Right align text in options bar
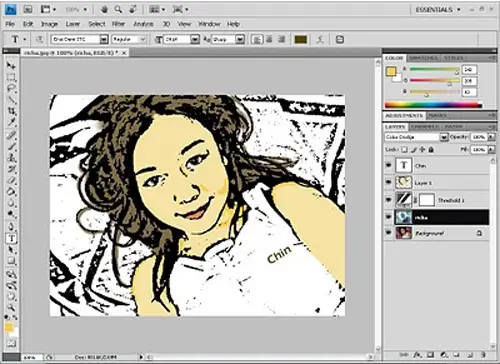This screenshot has width=500, height=364. pos(281,40)
